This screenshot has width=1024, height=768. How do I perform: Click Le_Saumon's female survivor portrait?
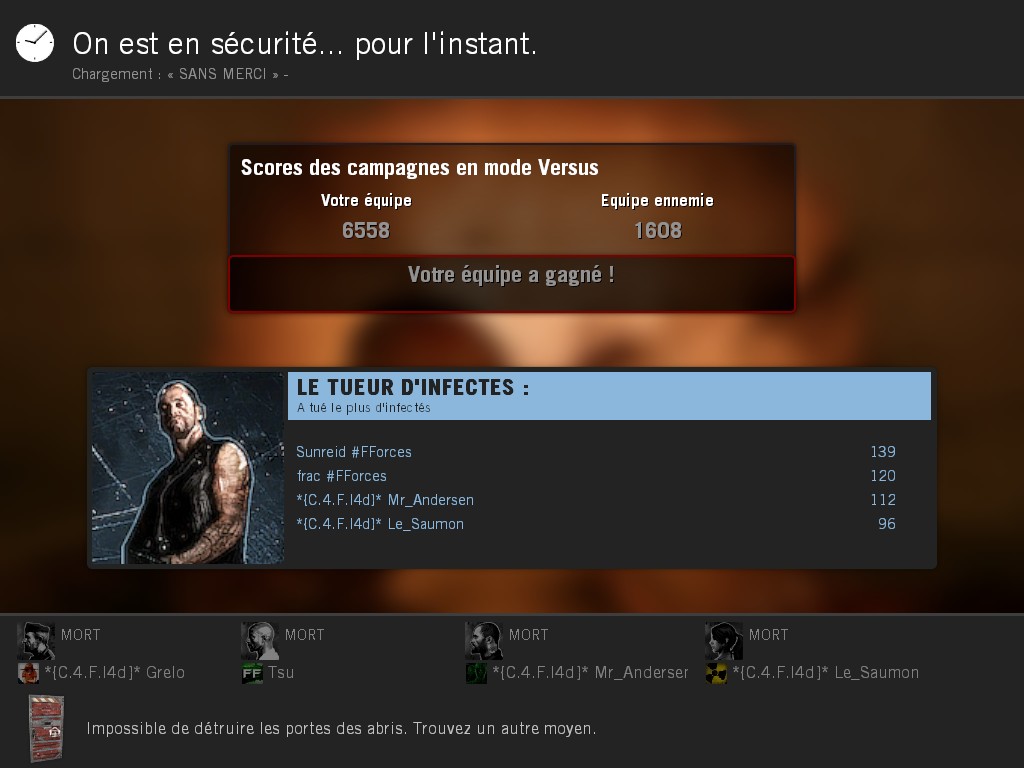[724, 641]
